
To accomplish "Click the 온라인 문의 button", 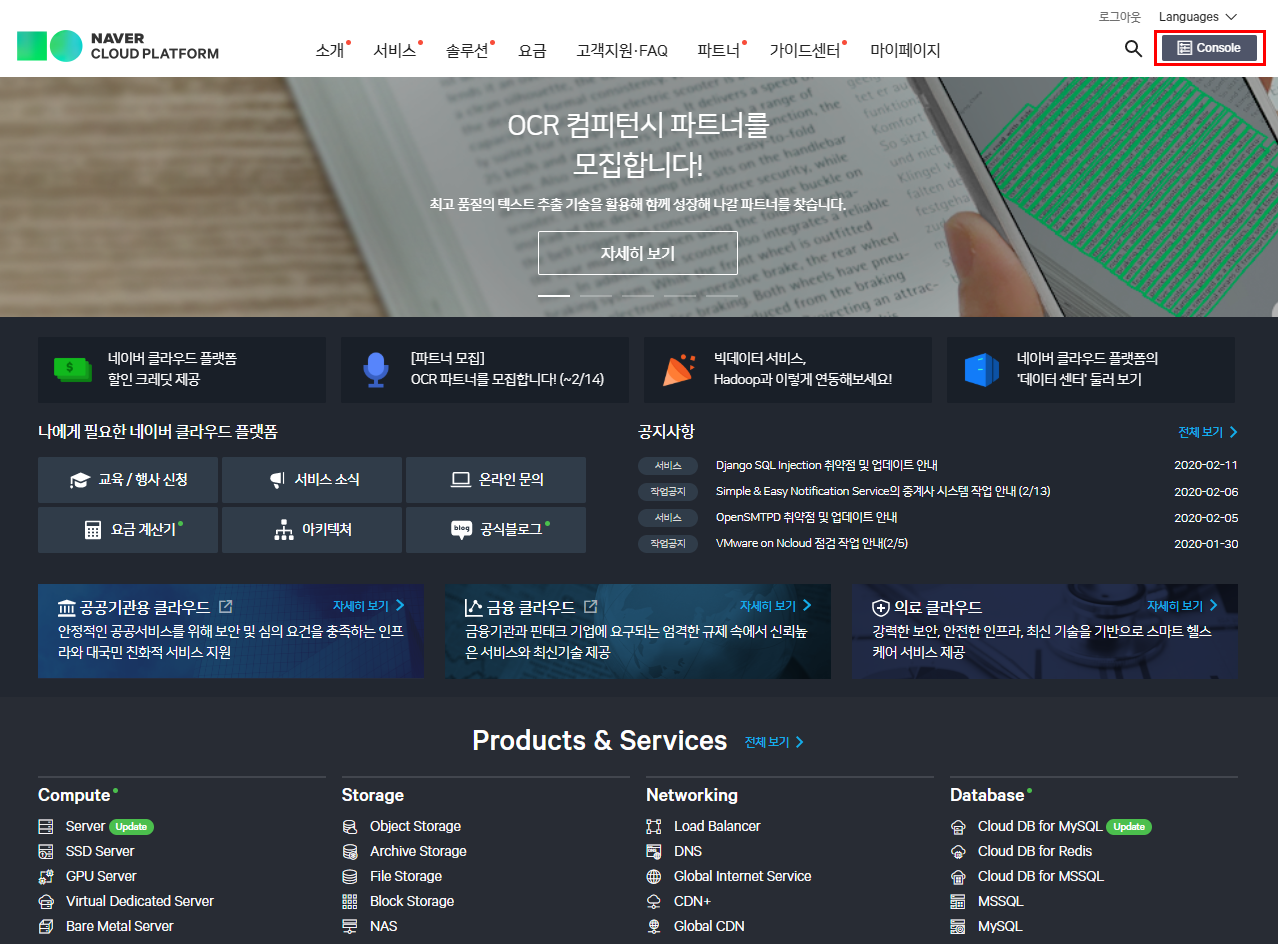I will click(x=496, y=480).
